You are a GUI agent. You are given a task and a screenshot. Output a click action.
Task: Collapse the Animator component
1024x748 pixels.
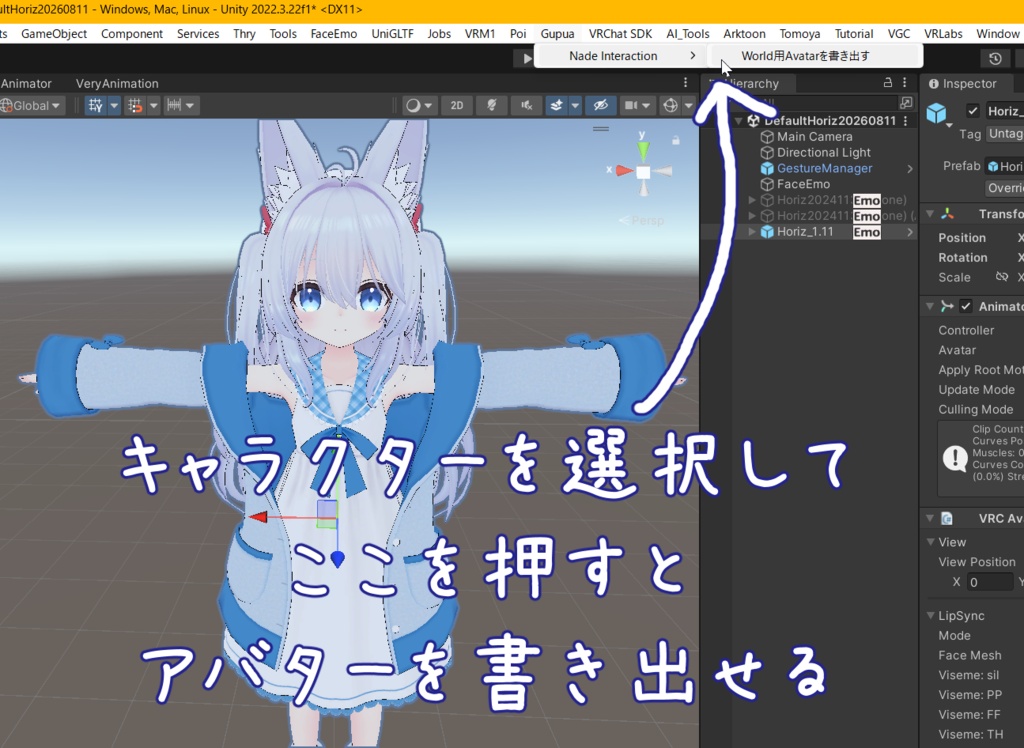(x=930, y=306)
